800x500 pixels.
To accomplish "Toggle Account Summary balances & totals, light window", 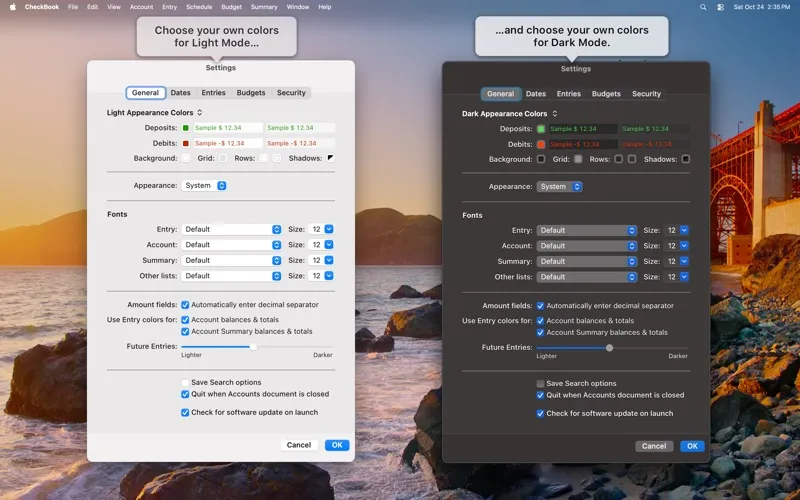I will click(185, 332).
